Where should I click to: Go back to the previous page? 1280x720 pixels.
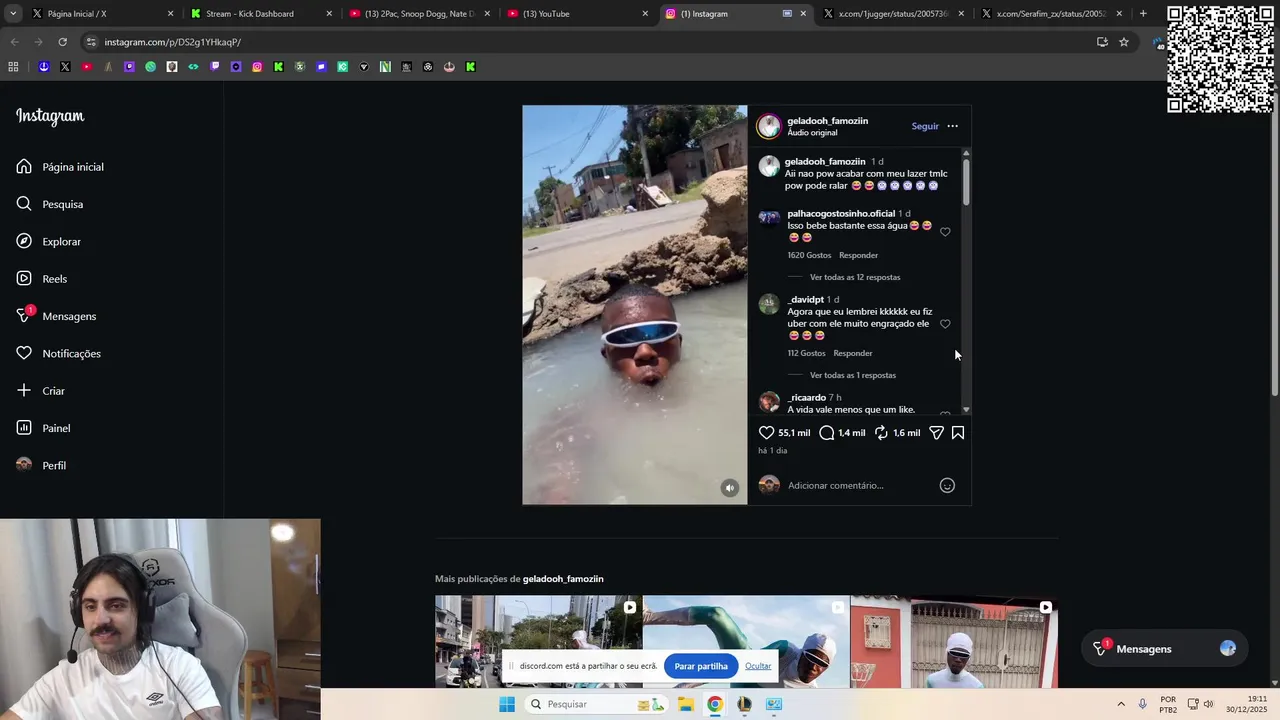point(14,42)
